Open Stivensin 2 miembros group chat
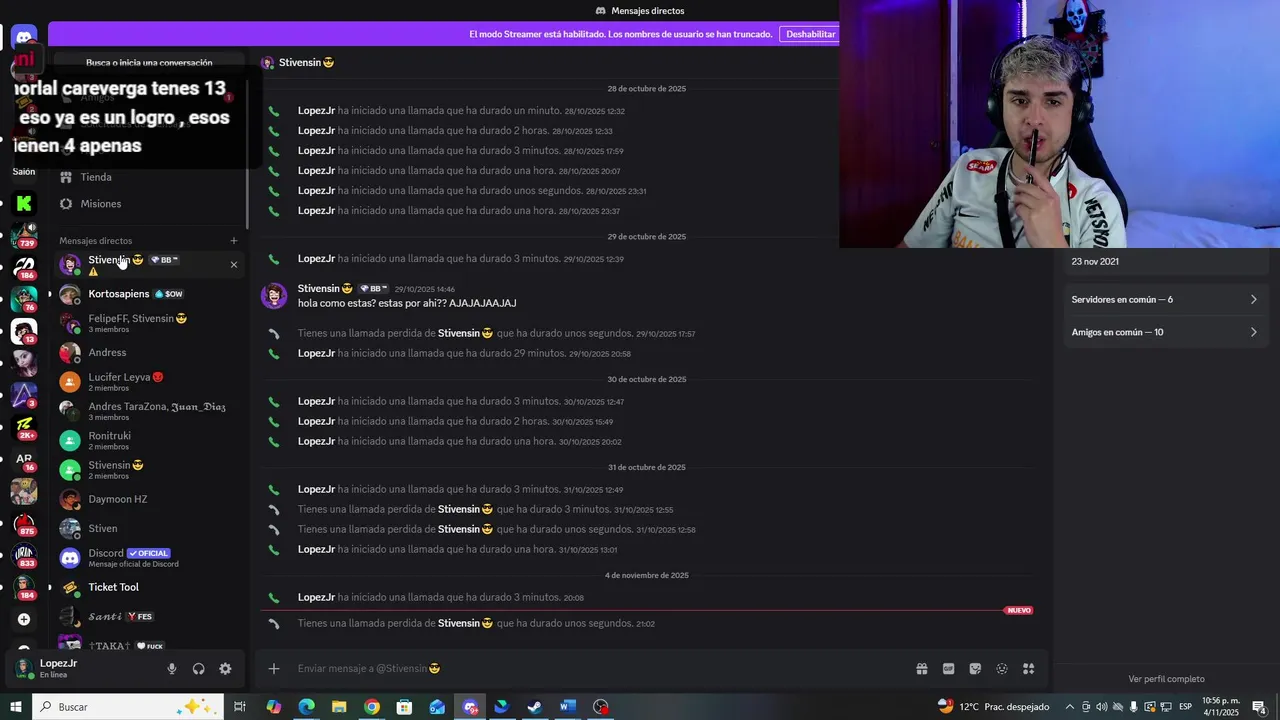Viewport: 1280px width, 720px height. tap(148, 469)
